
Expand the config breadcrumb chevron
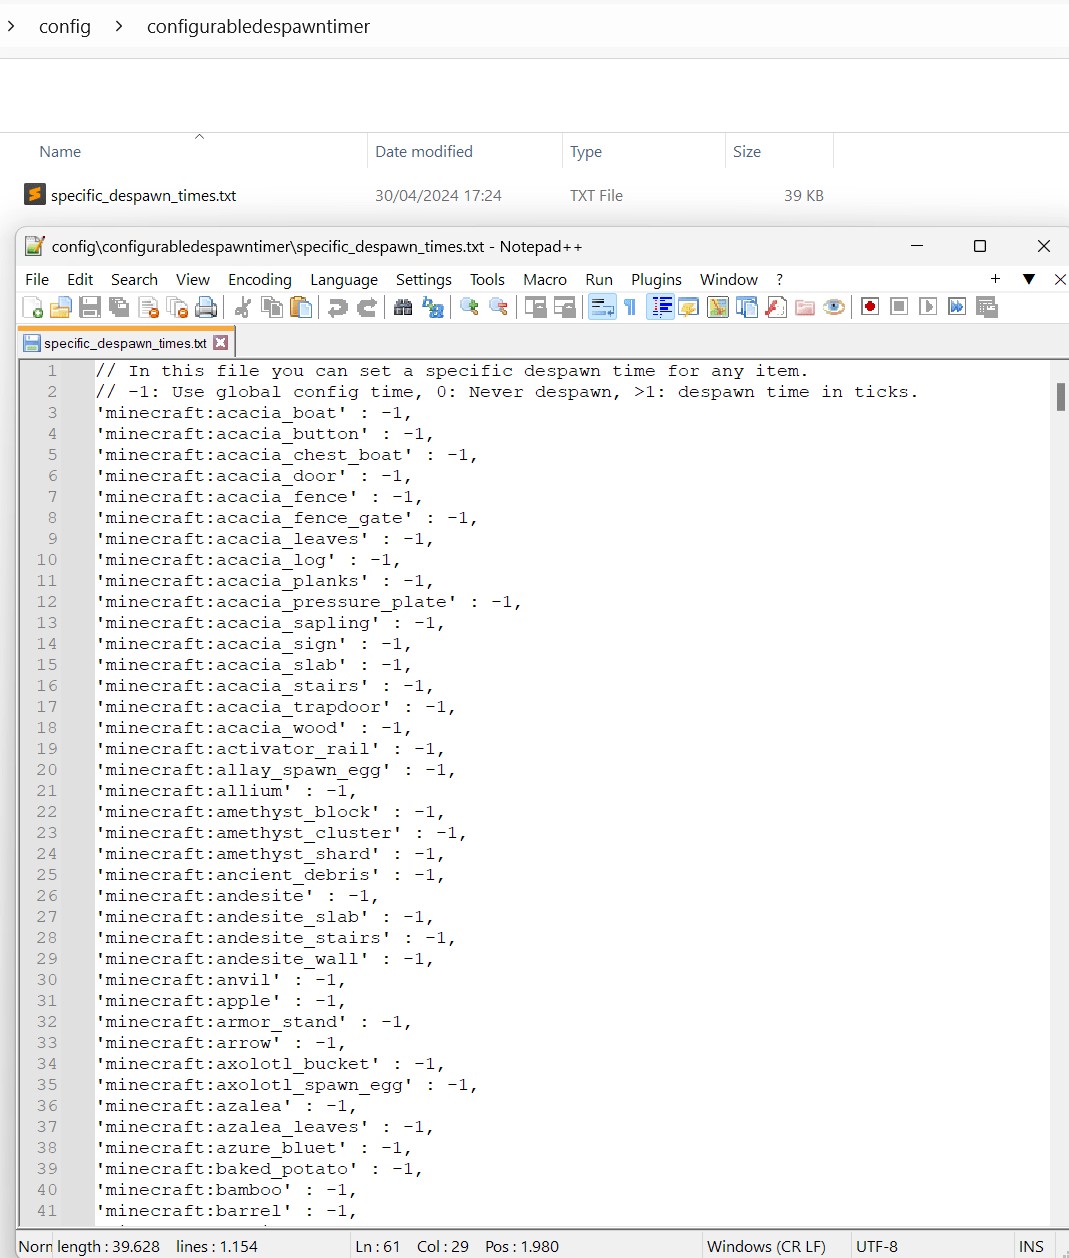coord(119,26)
